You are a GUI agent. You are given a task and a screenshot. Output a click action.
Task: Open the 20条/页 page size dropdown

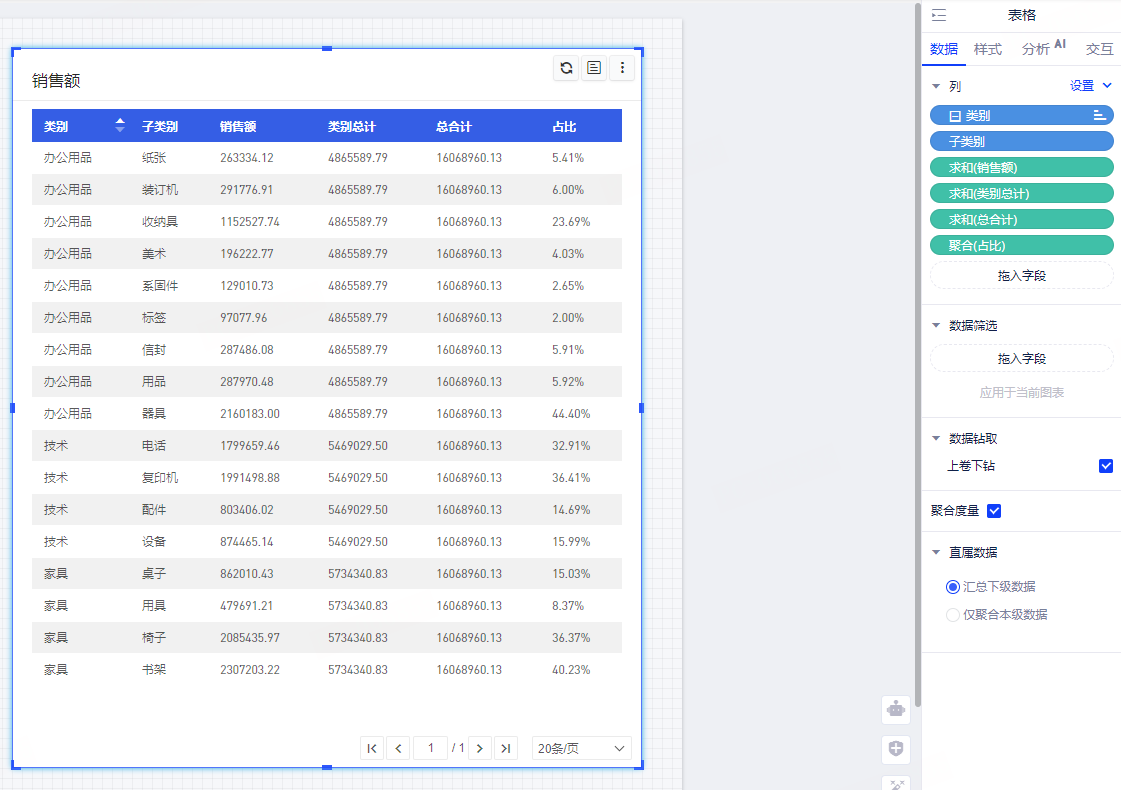coord(581,748)
